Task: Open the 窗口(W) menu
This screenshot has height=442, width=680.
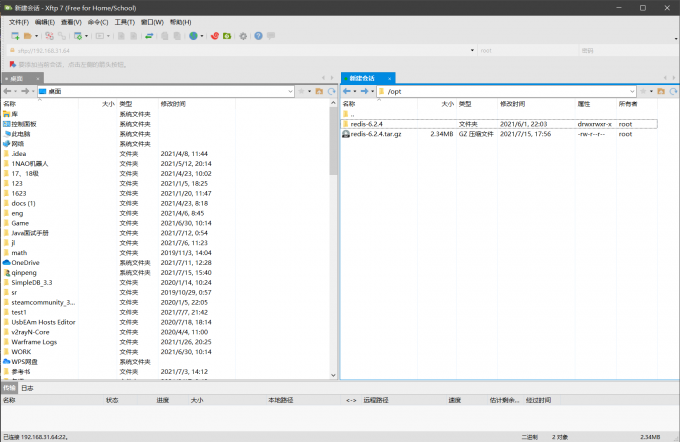Action: (x=152, y=22)
